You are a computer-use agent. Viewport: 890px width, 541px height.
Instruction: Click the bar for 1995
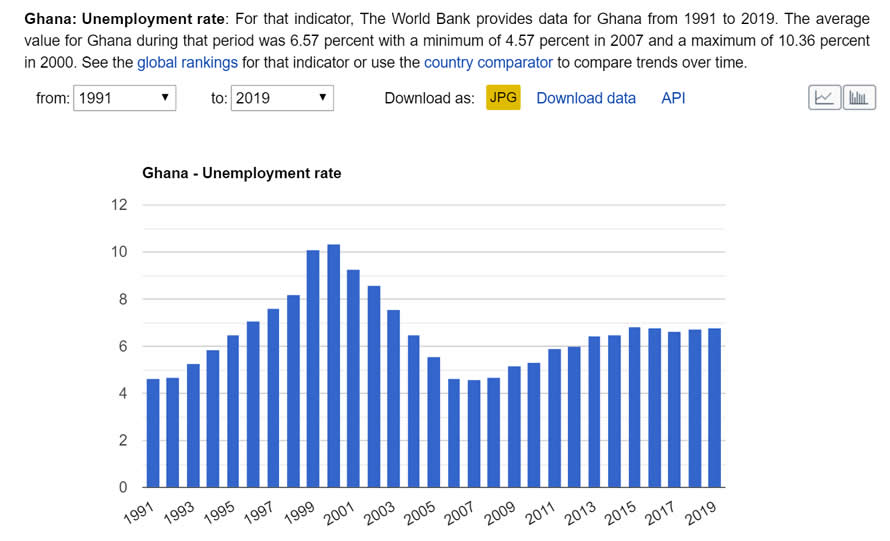click(233, 411)
